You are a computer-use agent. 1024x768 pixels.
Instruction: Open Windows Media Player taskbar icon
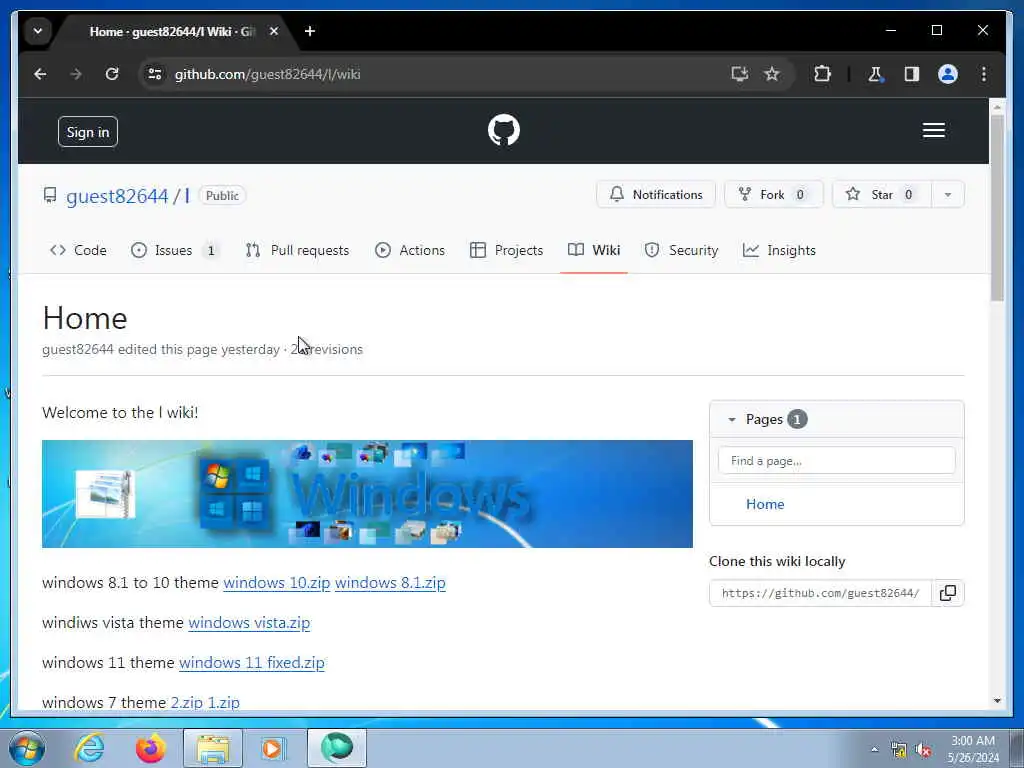[272, 748]
